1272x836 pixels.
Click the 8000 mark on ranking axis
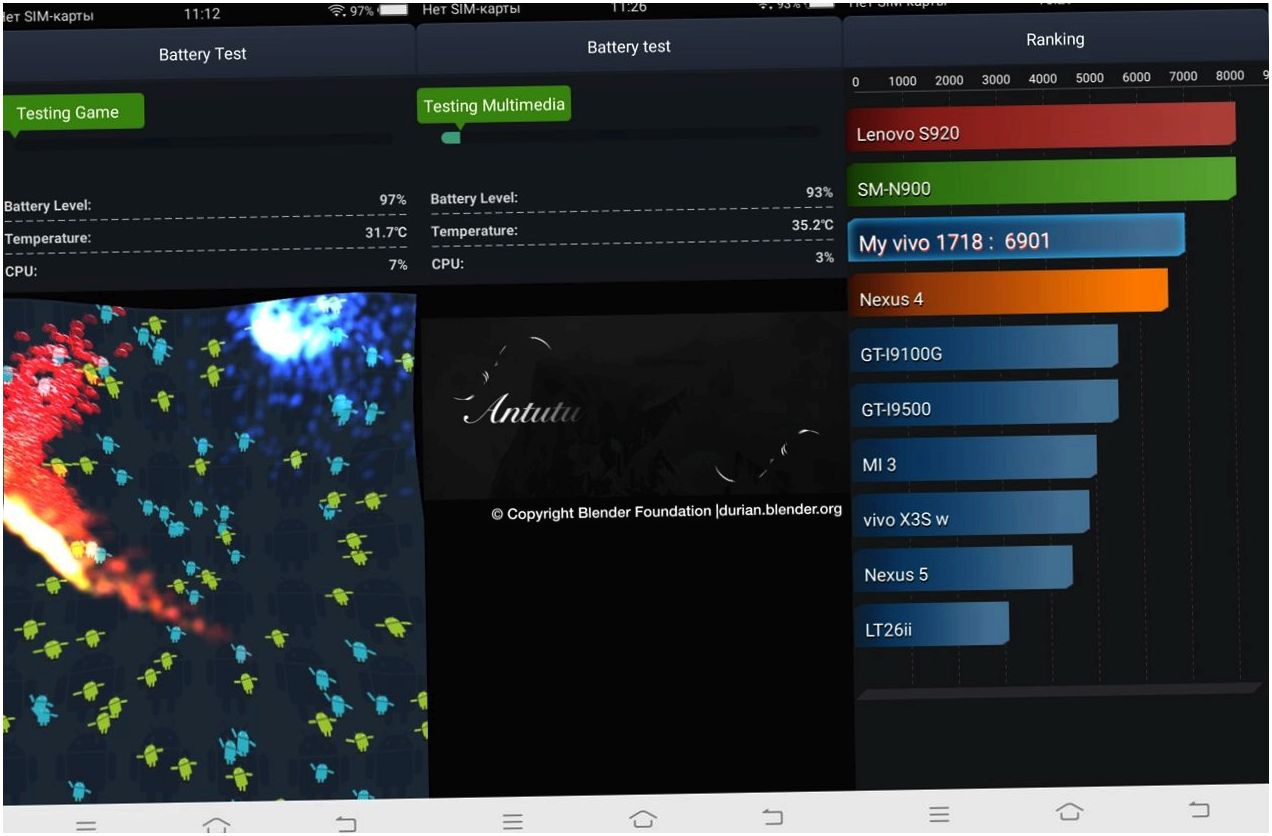1230,76
